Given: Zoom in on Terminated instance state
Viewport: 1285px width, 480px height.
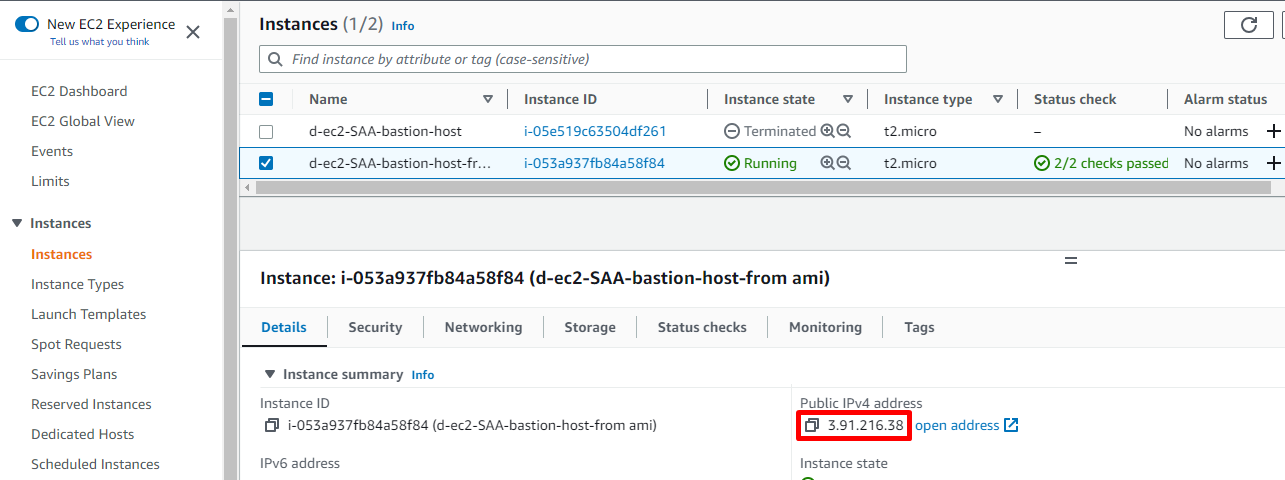Looking at the screenshot, I should (x=827, y=131).
